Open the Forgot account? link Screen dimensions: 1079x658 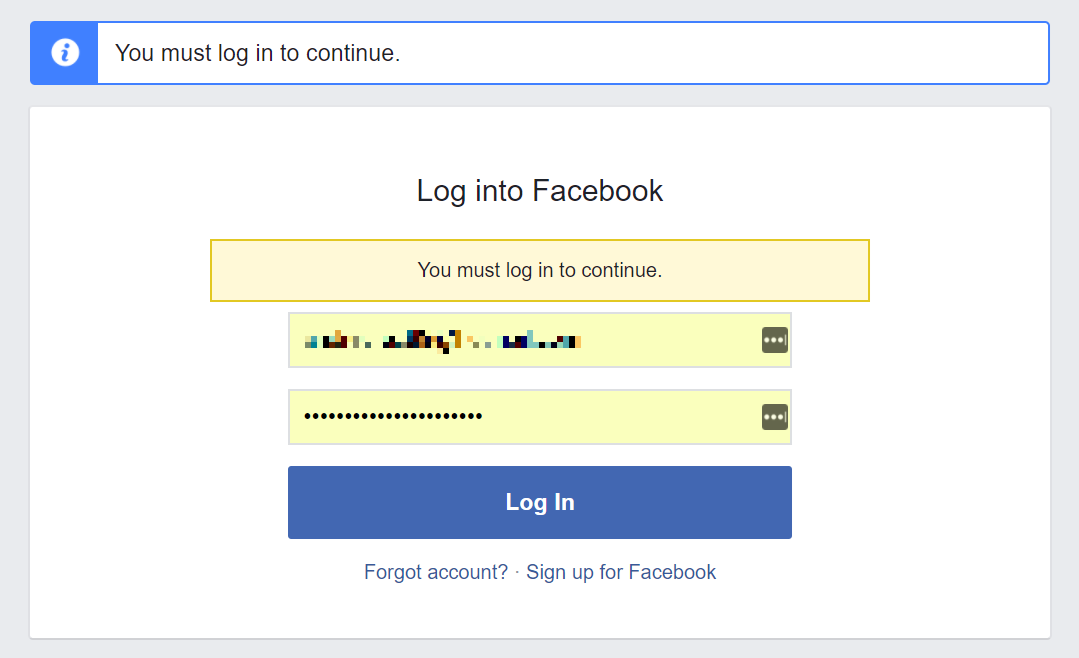[x=435, y=572]
